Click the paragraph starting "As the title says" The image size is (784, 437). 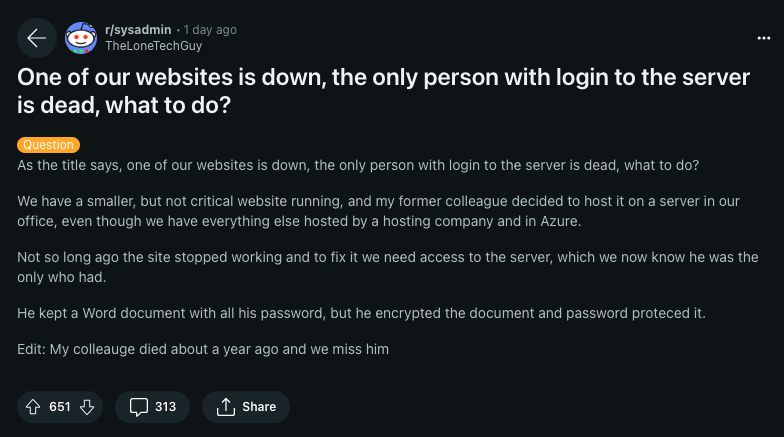[x=358, y=165]
